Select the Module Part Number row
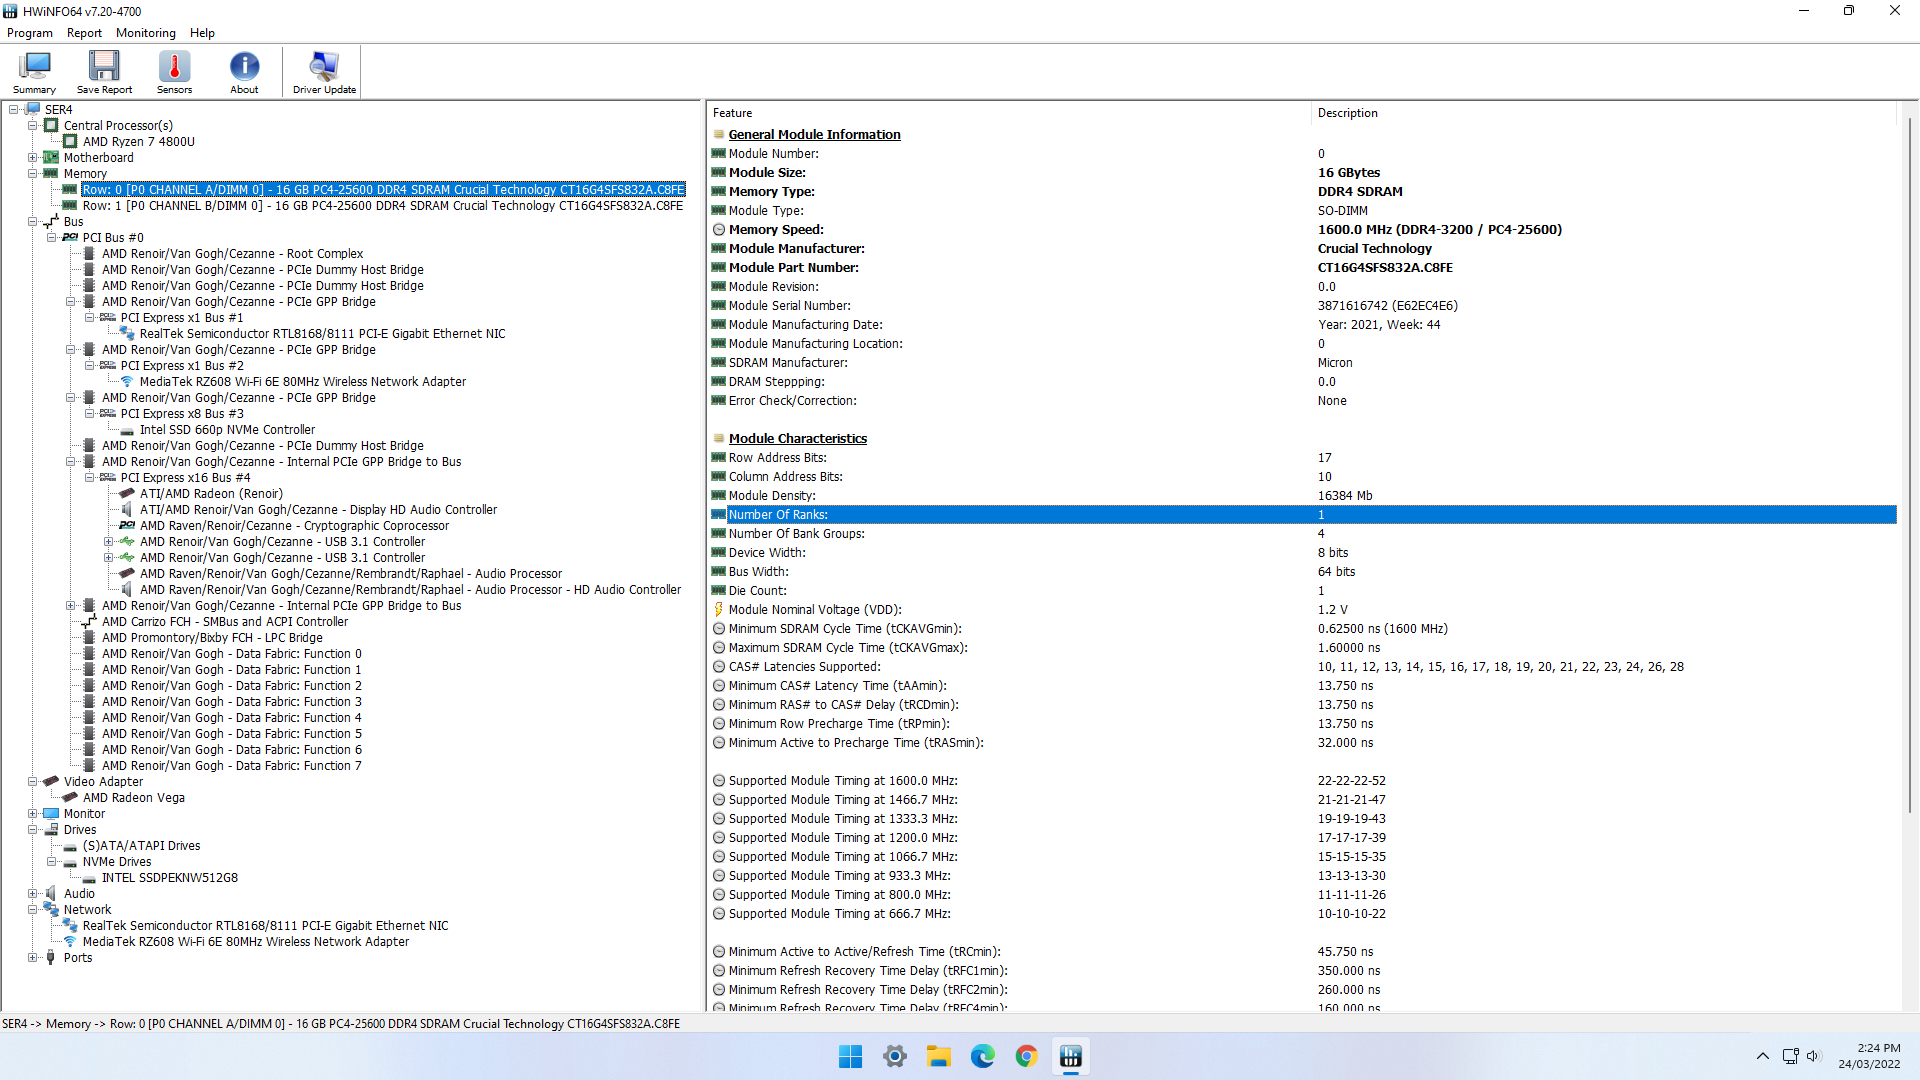This screenshot has width=1920, height=1080. click(1302, 268)
